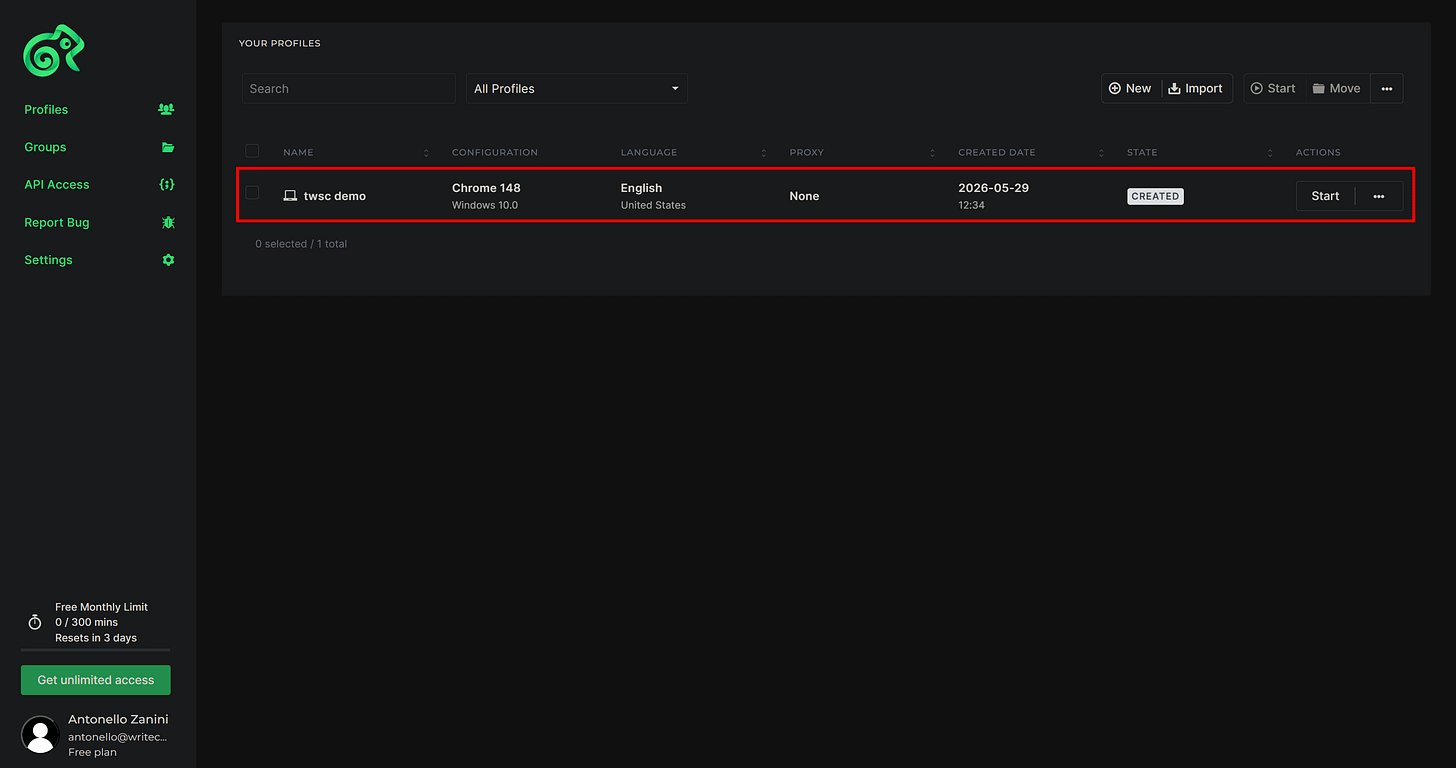Open the twsc demo row ellipsis actions menu
Viewport: 1456px width, 768px height.
1379,196
